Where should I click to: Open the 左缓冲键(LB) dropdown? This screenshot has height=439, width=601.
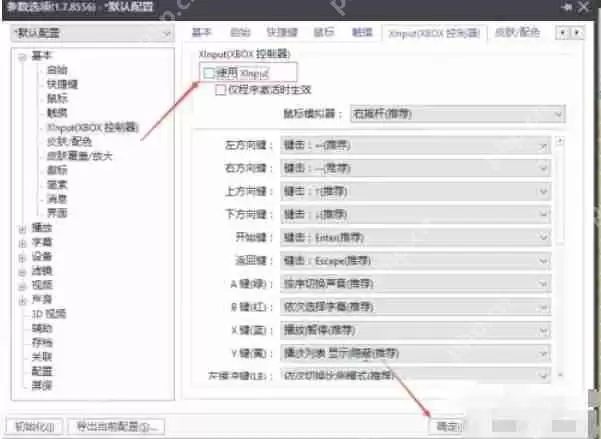pos(415,375)
